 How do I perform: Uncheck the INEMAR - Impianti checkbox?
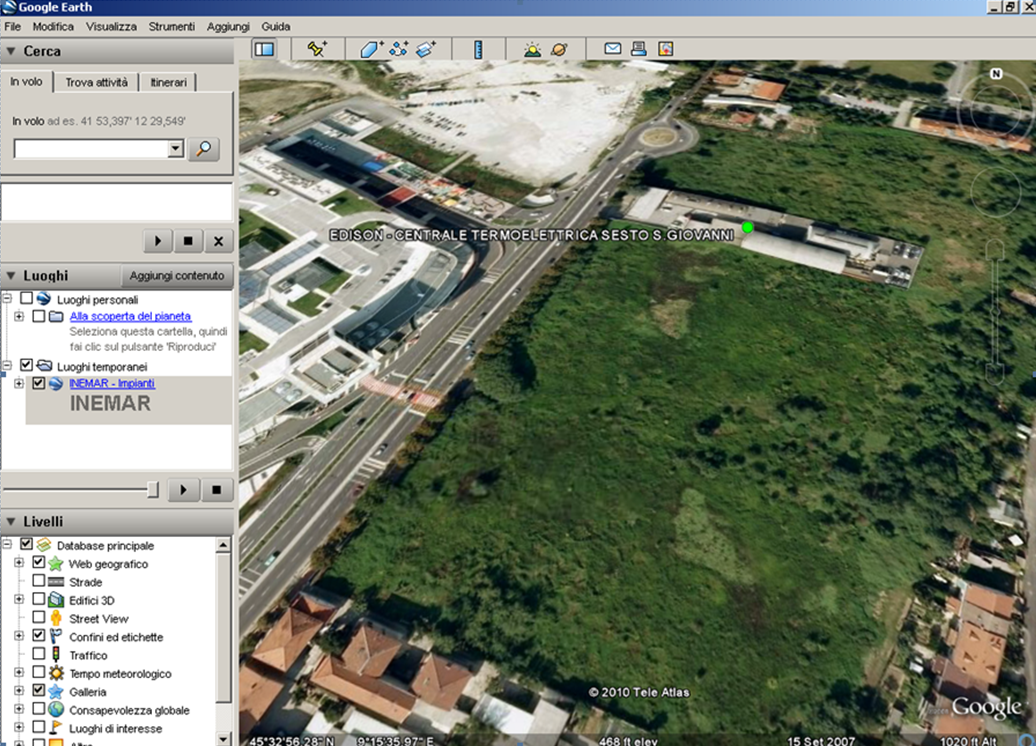point(39,383)
